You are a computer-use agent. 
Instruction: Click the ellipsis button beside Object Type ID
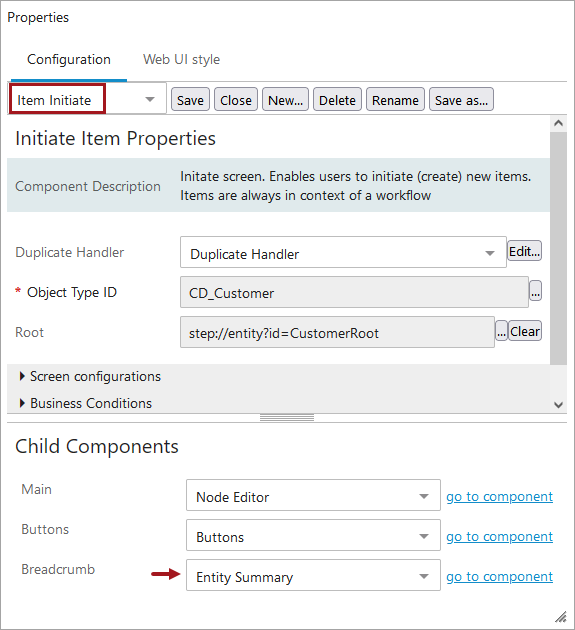click(x=535, y=291)
